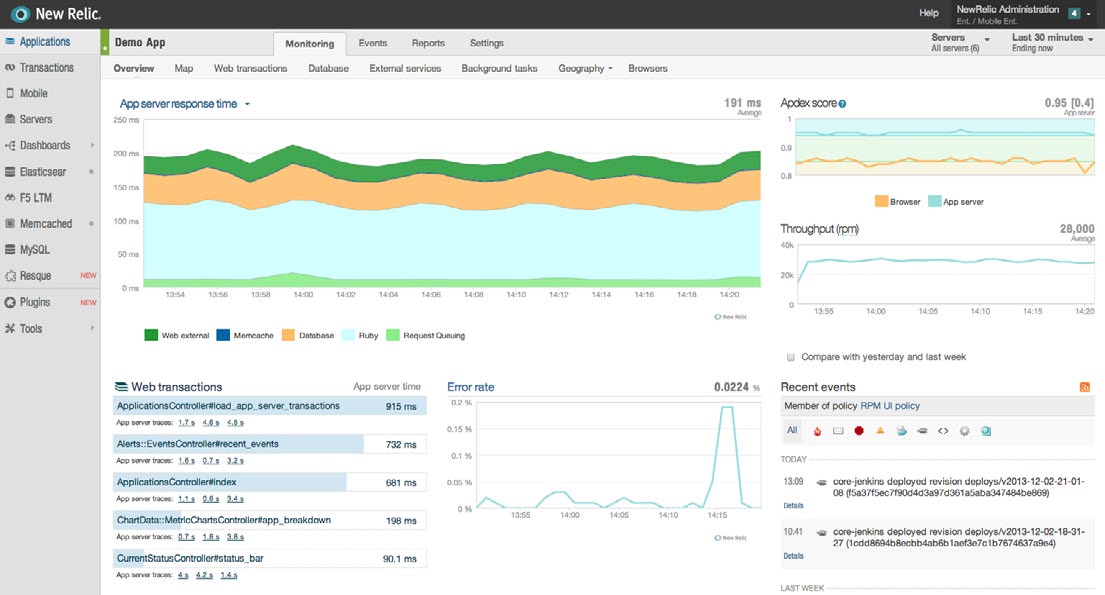Go to Transactions in sidebar

47,68
